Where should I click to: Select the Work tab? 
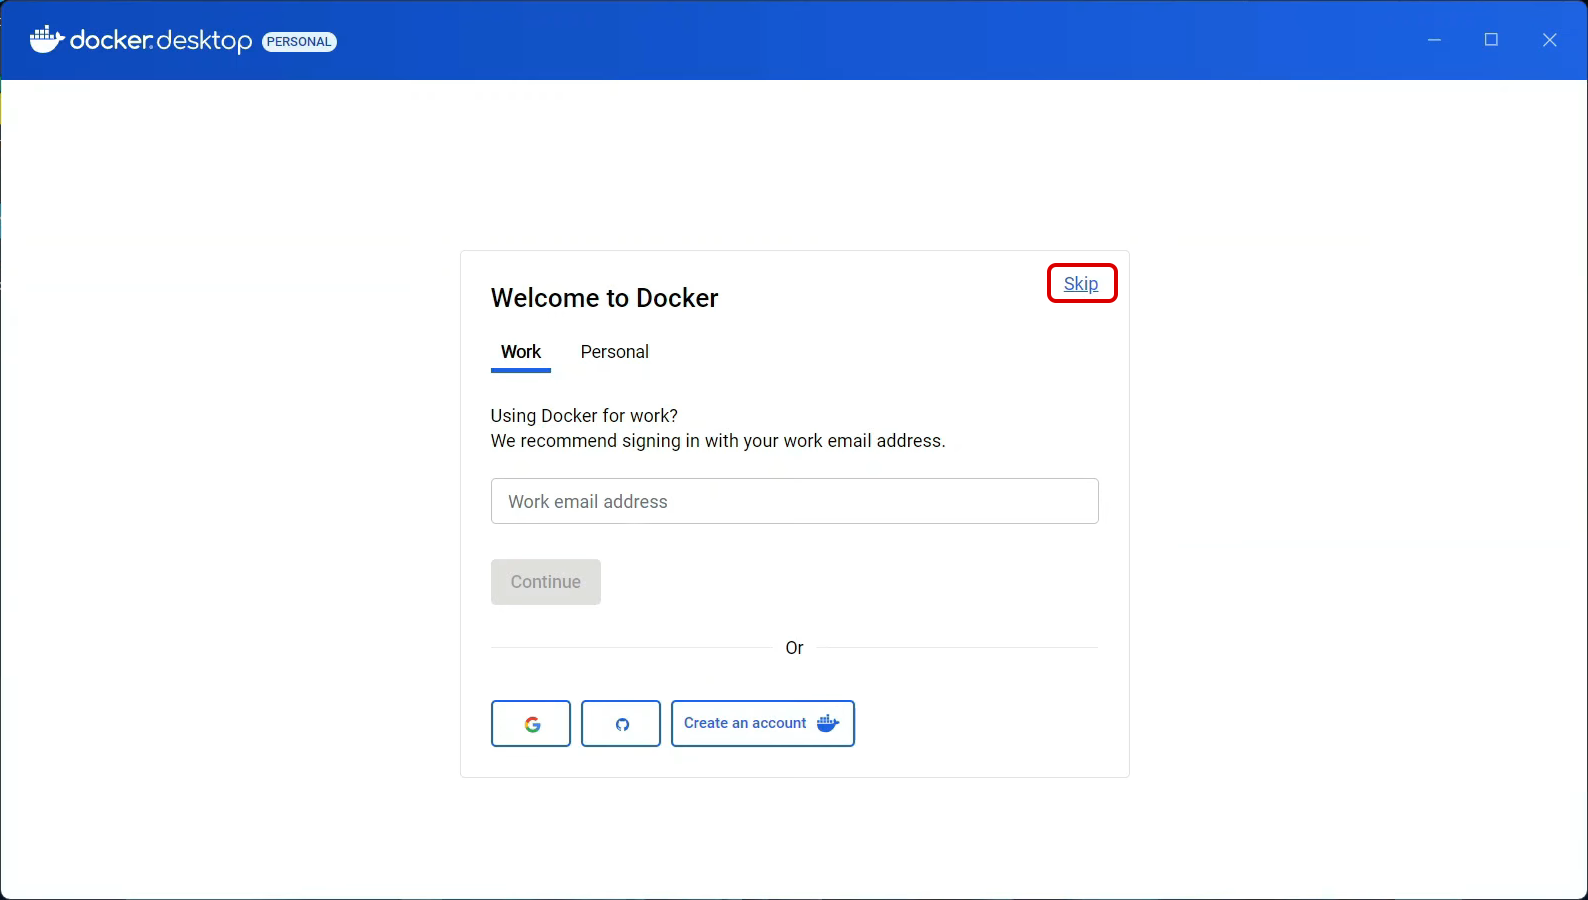point(521,352)
